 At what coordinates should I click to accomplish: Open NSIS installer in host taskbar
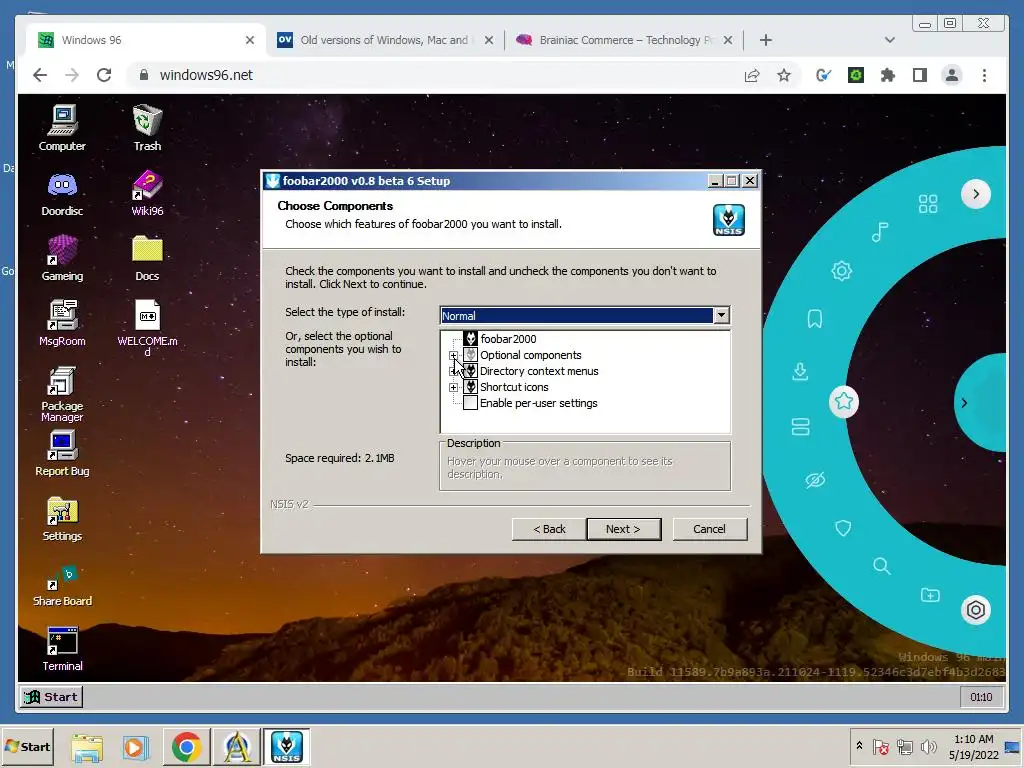tap(286, 746)
